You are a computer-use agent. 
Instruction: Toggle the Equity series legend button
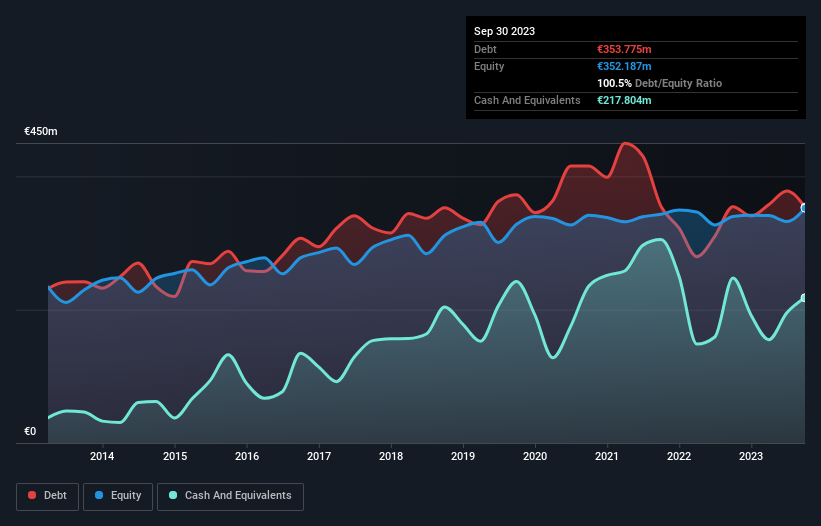(x=118, y=496)
